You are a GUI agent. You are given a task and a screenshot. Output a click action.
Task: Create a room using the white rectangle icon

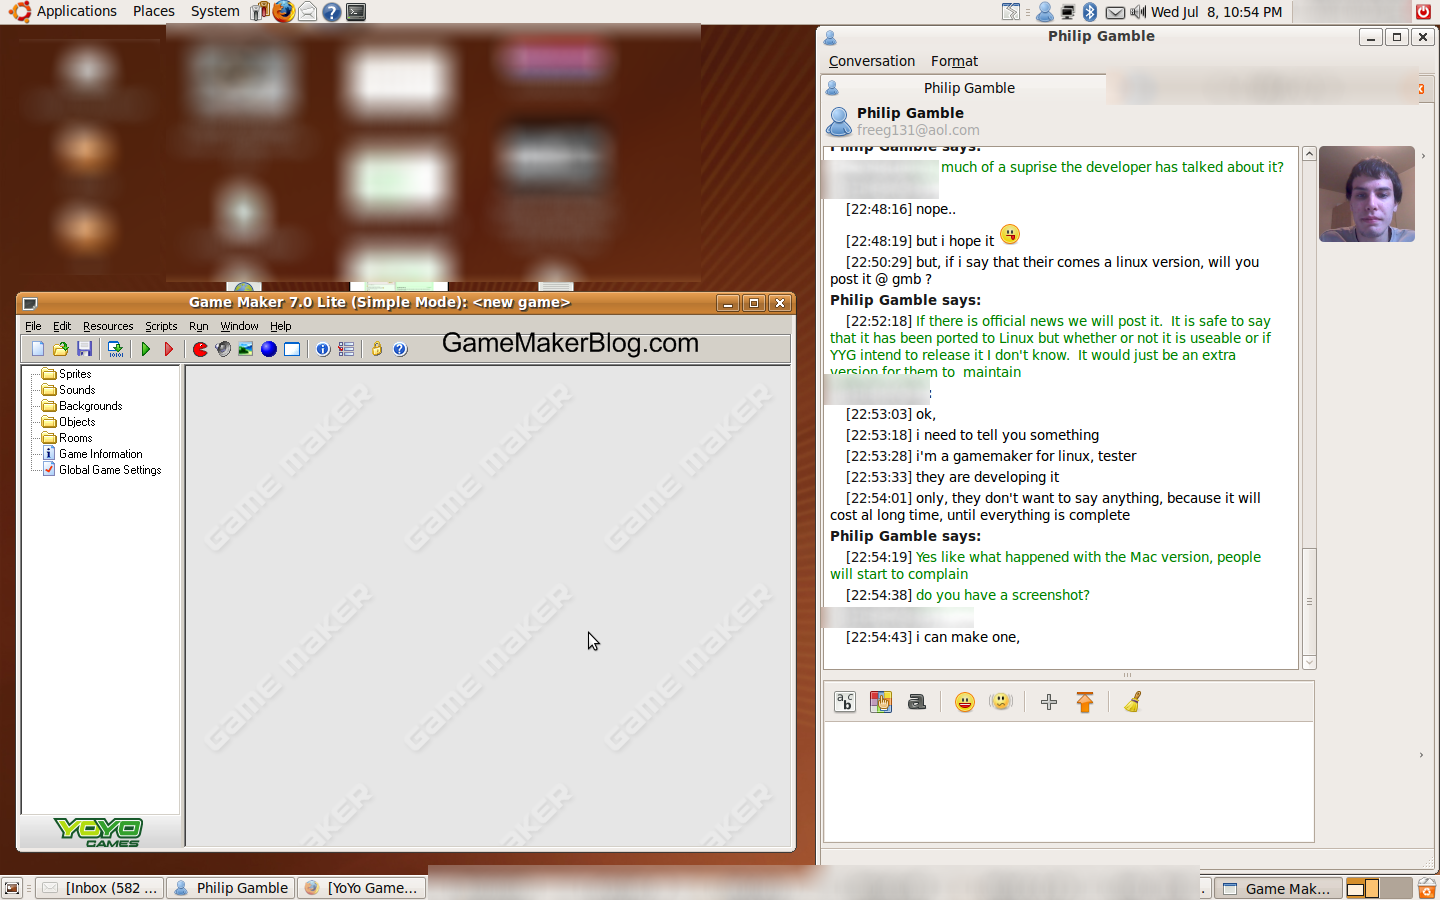click(292, 349)
